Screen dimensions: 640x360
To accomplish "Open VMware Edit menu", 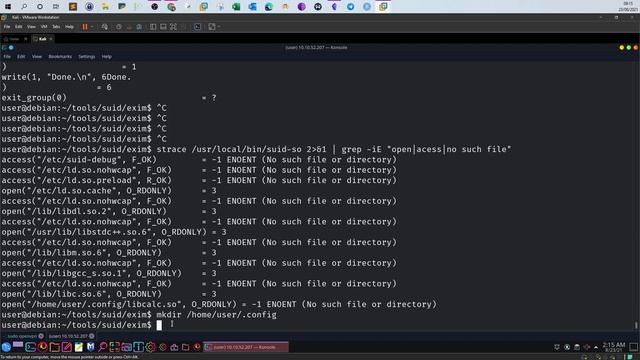I will 19,27.
